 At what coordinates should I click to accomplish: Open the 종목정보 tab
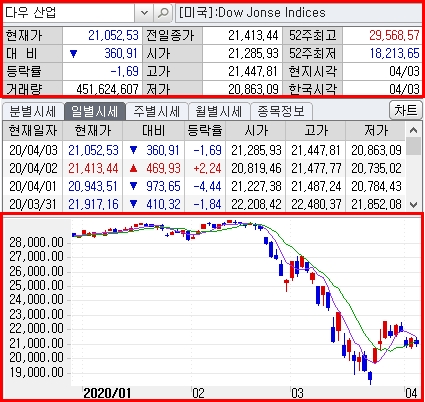[281, 111]
